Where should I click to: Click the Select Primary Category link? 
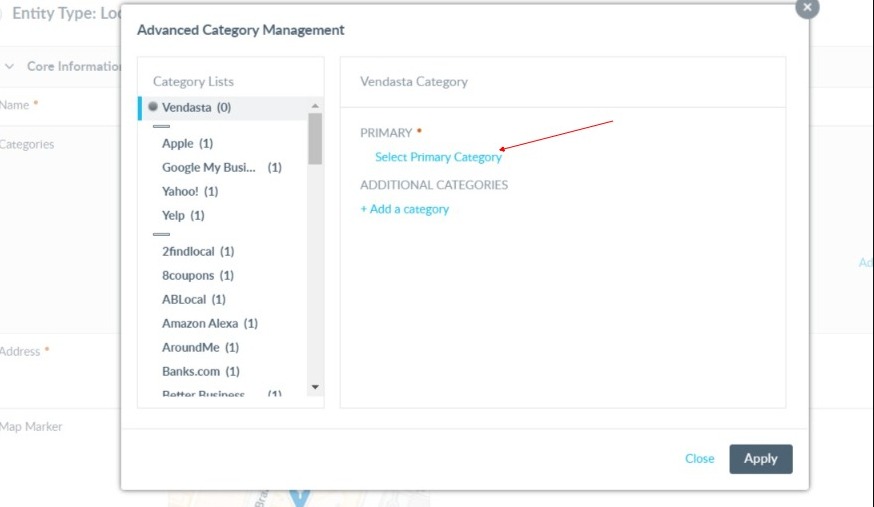click(438, 157)
